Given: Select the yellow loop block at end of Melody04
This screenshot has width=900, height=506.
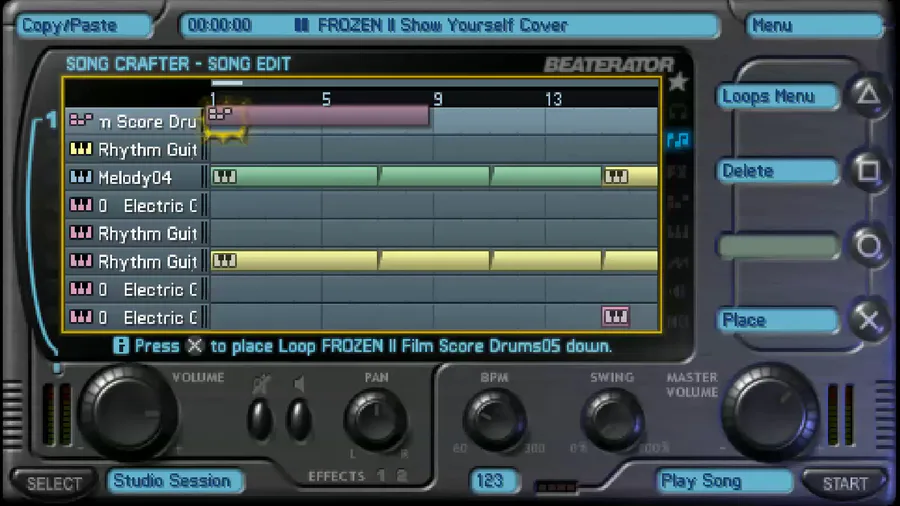Looking at the screenshot, I should [630, 177].
